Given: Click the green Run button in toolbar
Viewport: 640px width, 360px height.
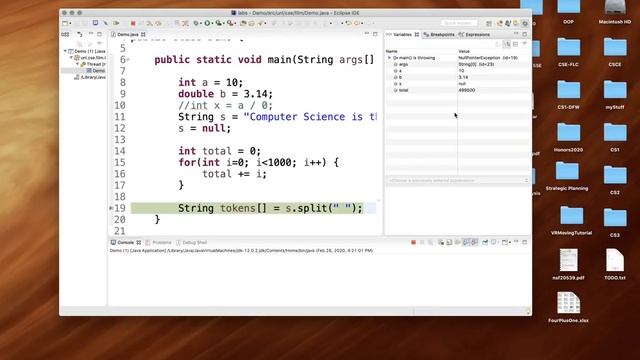Looking at the screenshot, I should pyautogui.click(x=207, y=23).
